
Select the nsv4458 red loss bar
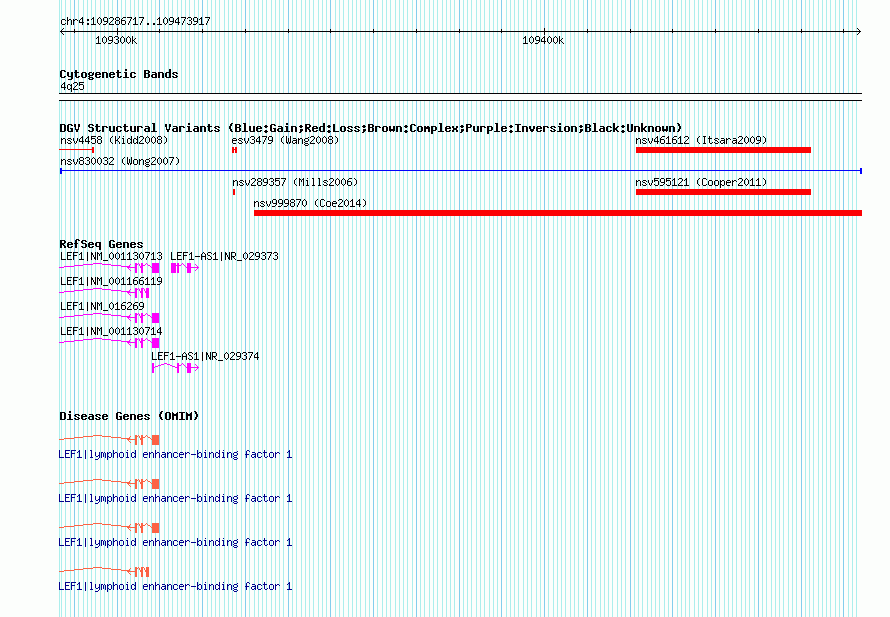[x=77, y=150]
